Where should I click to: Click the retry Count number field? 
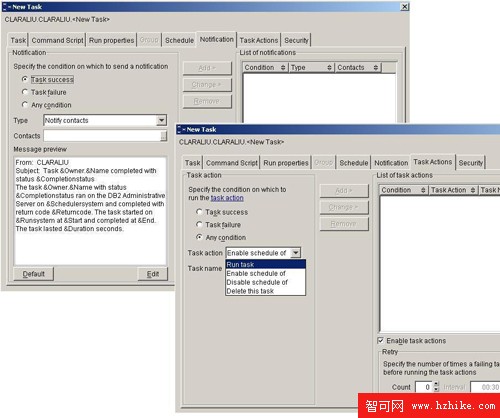pyautogui.click(x=423, y=387)
